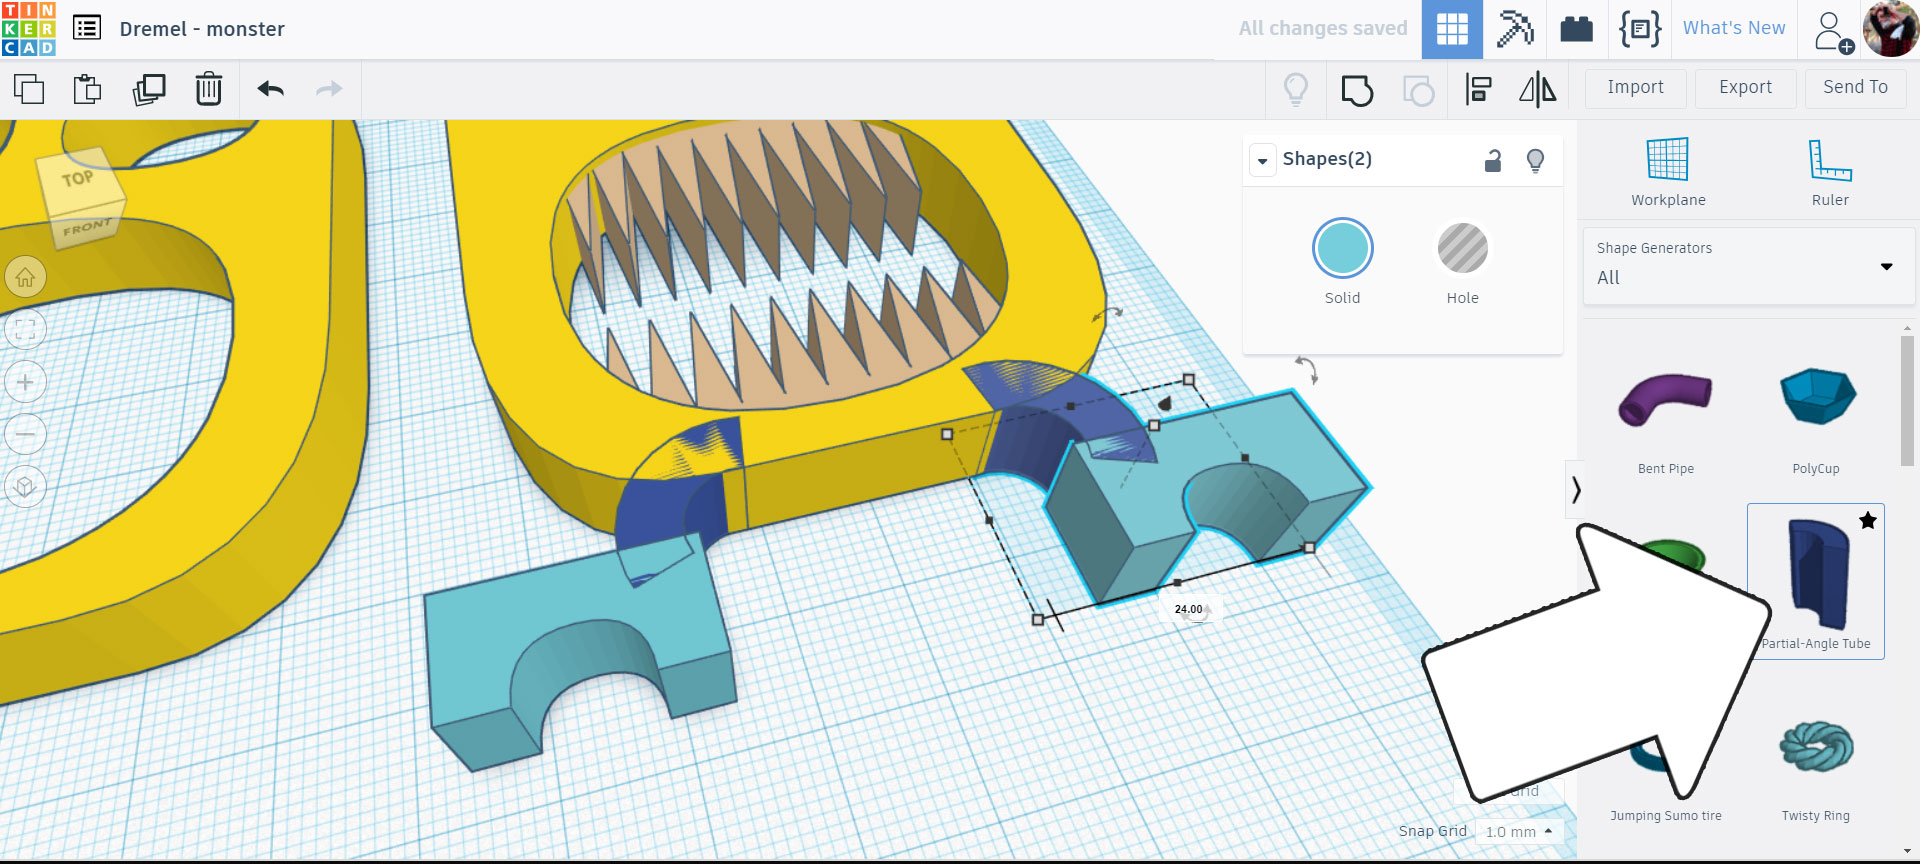This screenshot has height=864, width=1920.
Task: Undo the last action
Action: pyautogui.click(x=271, y=89)
